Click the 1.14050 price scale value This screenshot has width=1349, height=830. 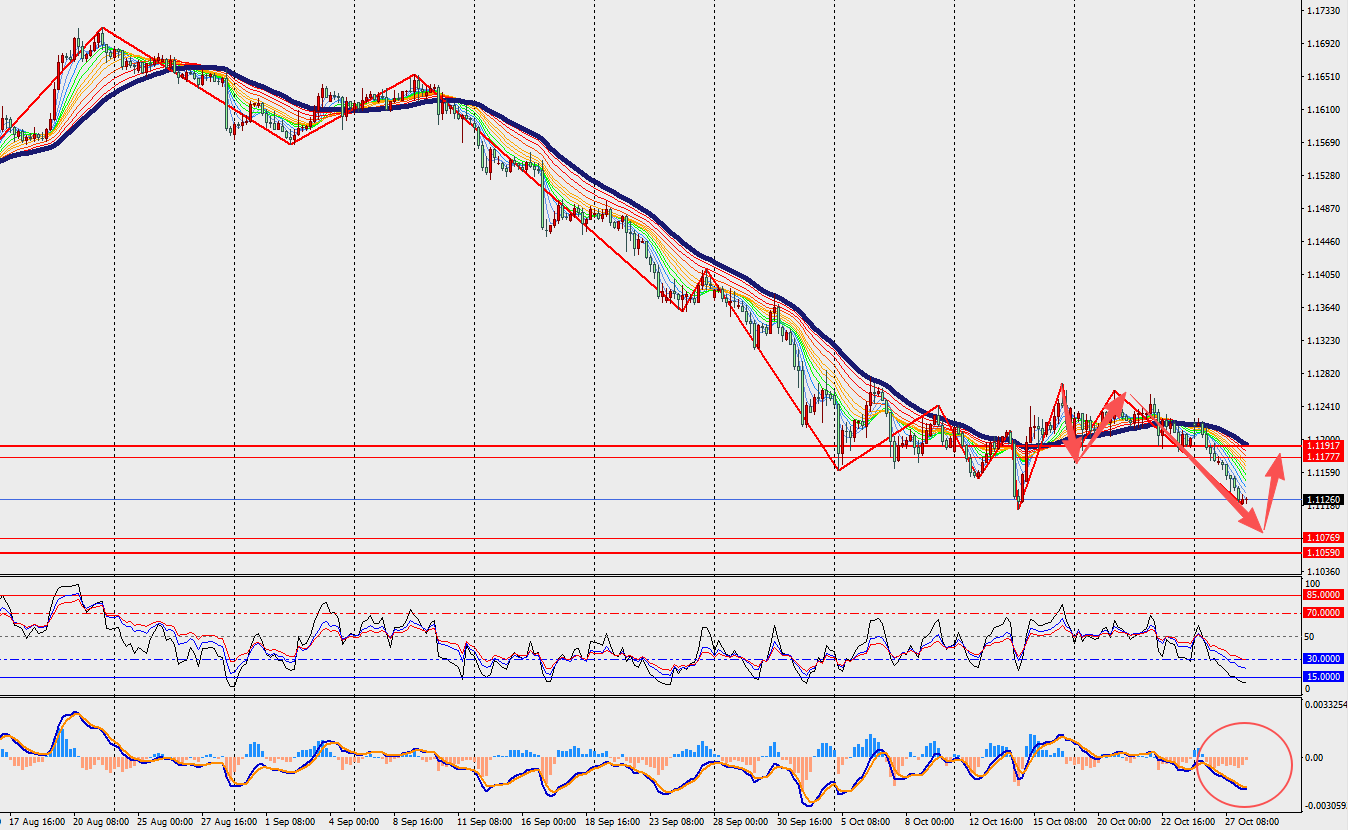[1324, 275]
